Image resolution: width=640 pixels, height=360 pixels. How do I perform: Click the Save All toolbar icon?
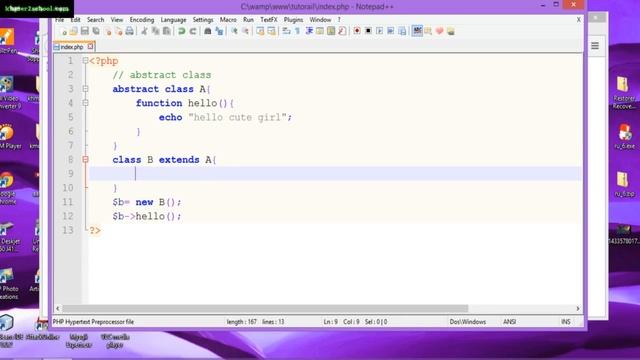pos(96,31)
